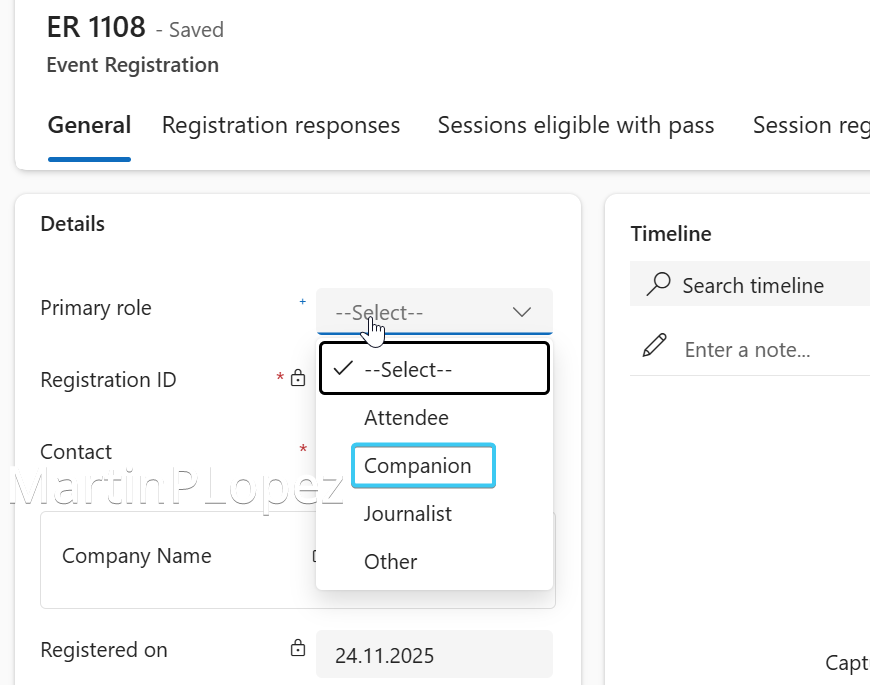Click the partially visible Session tab
Viewport: 870px width, 685px height.
[810, 126]
